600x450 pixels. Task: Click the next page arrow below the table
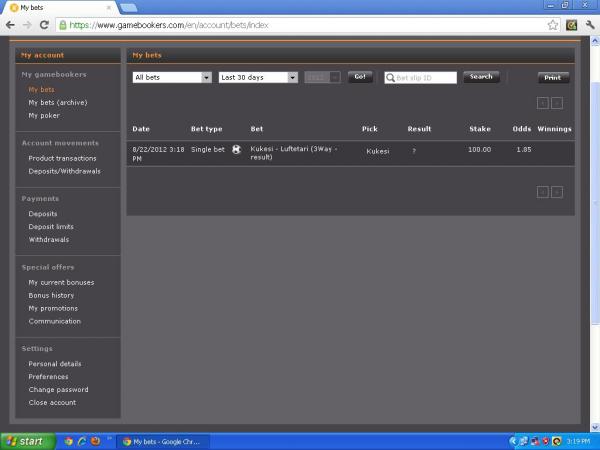pos(557,191)
